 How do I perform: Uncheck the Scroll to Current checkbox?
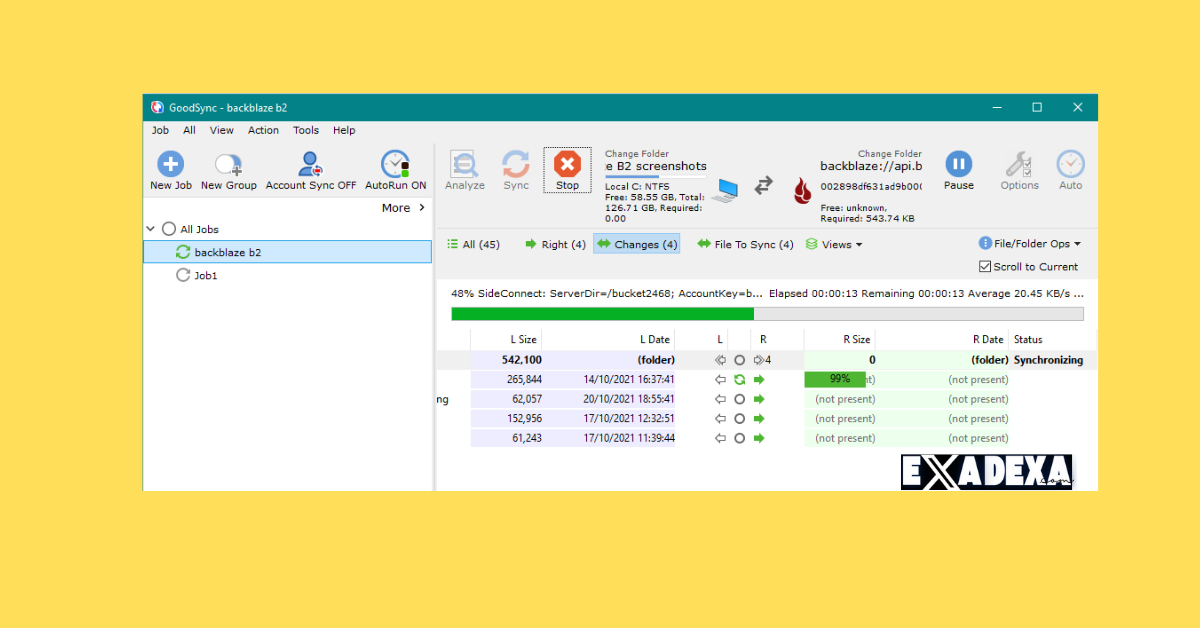point(985,267)
